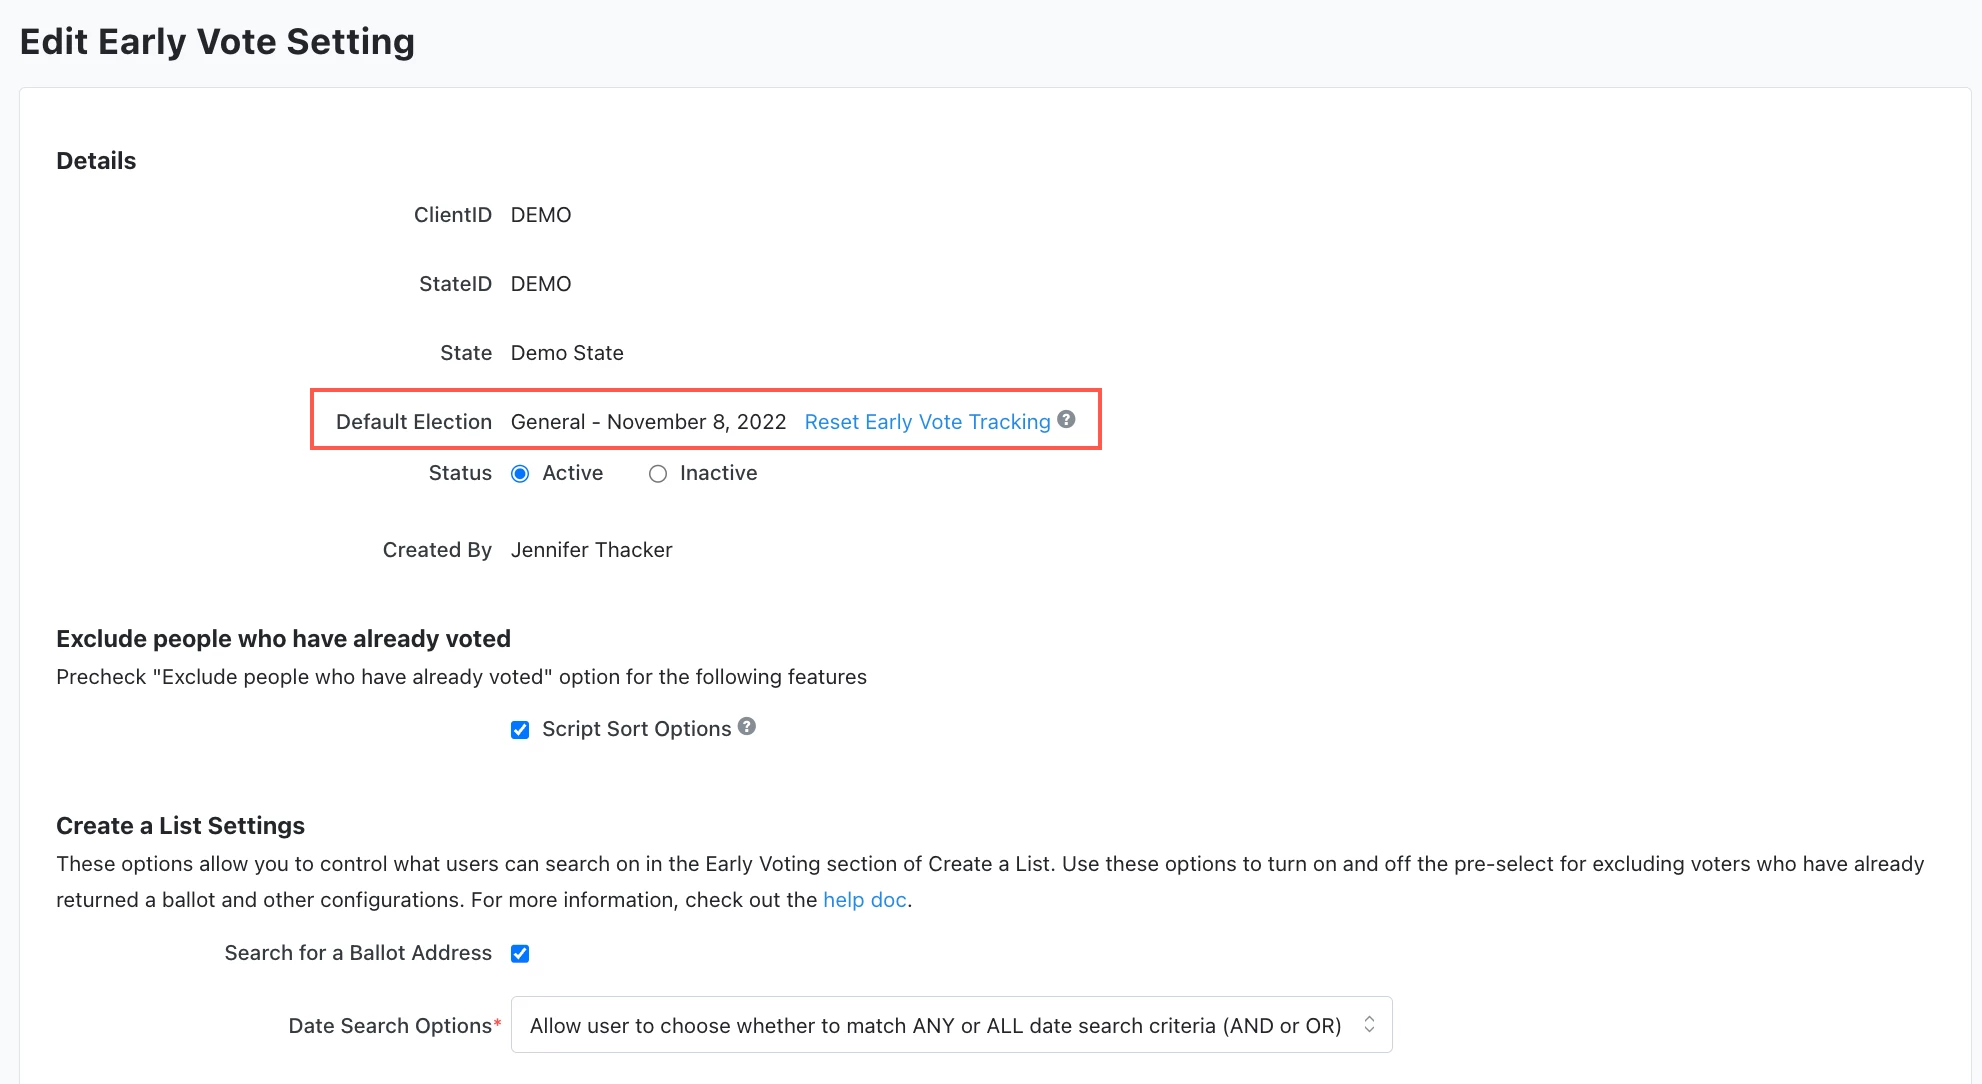1982x1084 pixels.
Task: Click help icon beside Reset Early Vote Tracking
Action: click(x=1066, y=420)
